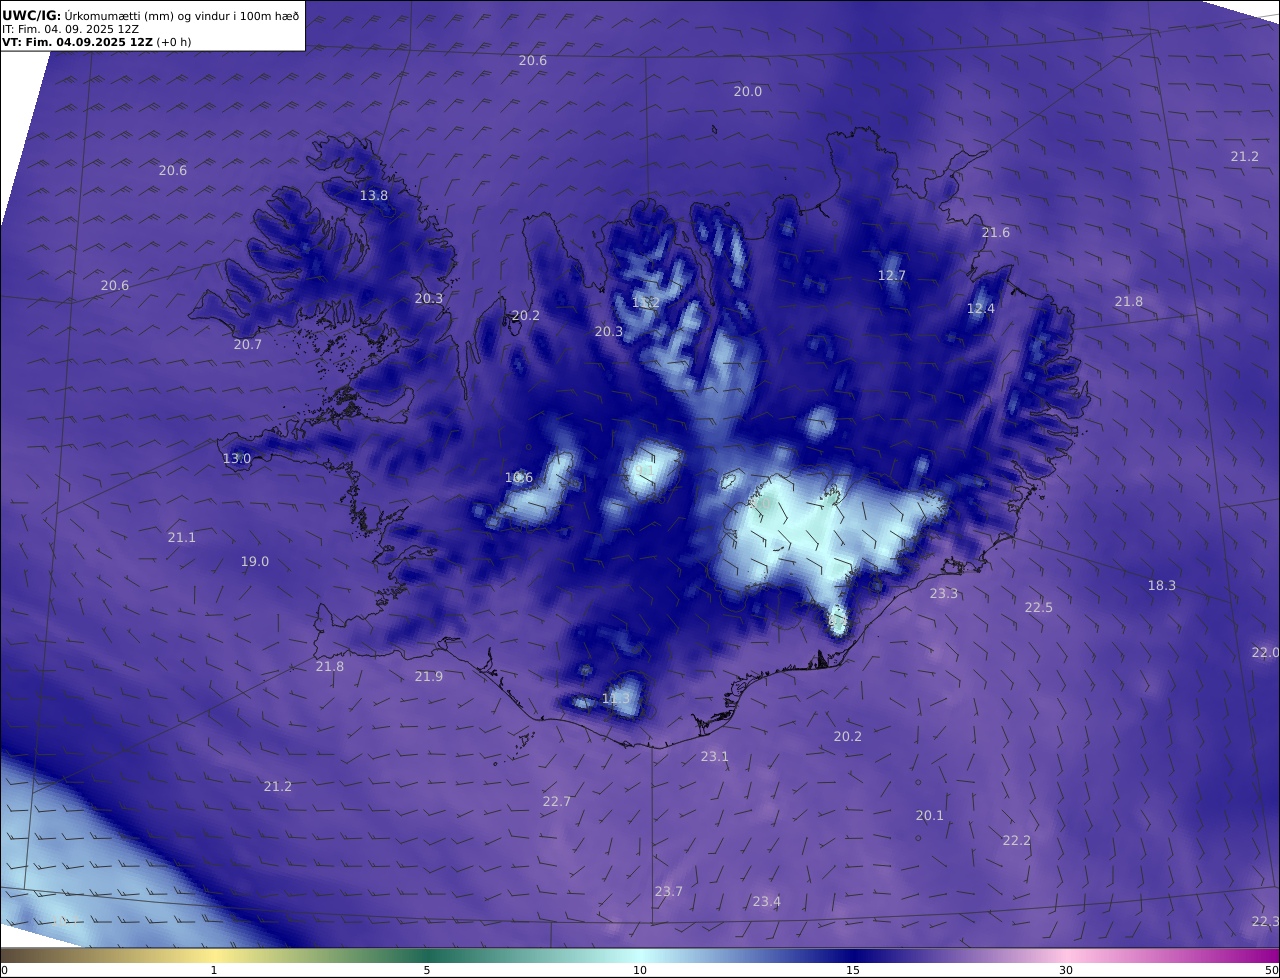Click the VT valid time line (+0 h)
Viewport: 1280px width, 978px height.
[96, 43]
